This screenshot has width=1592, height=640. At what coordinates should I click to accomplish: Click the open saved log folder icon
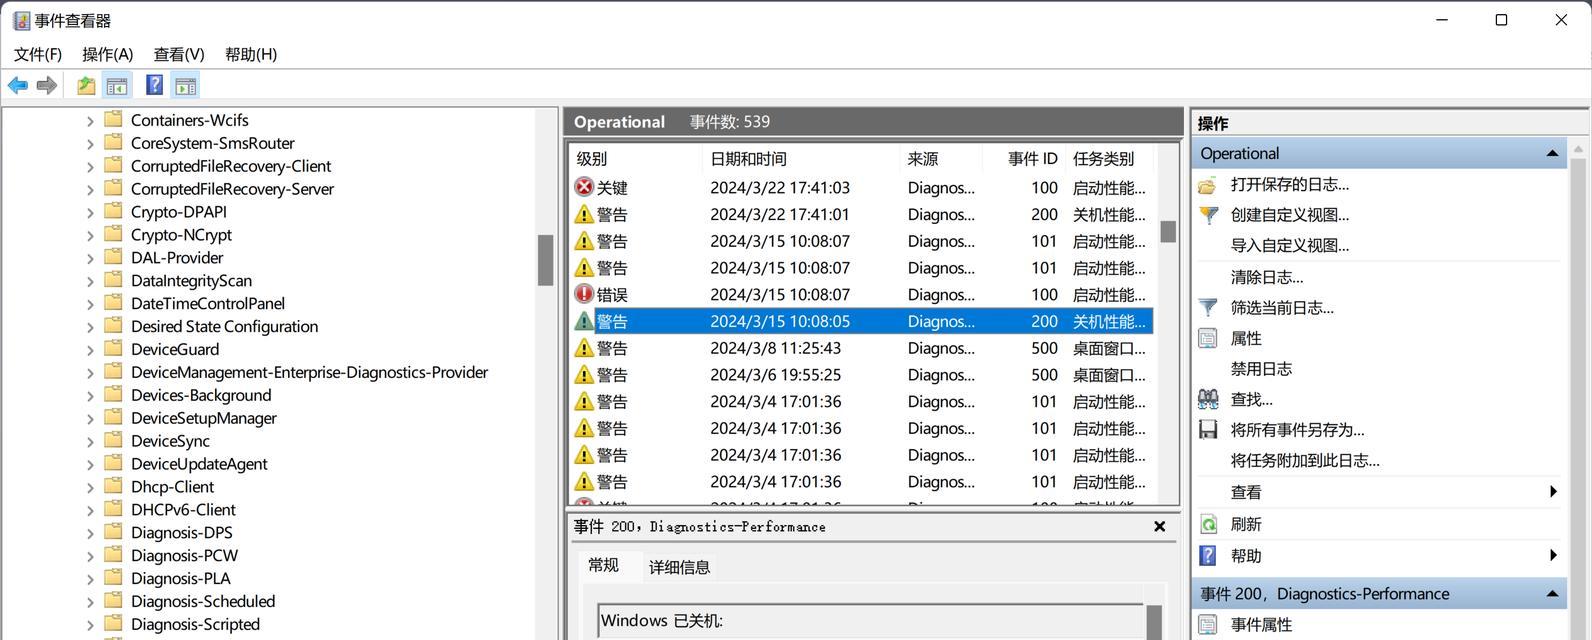point(1208,185)
